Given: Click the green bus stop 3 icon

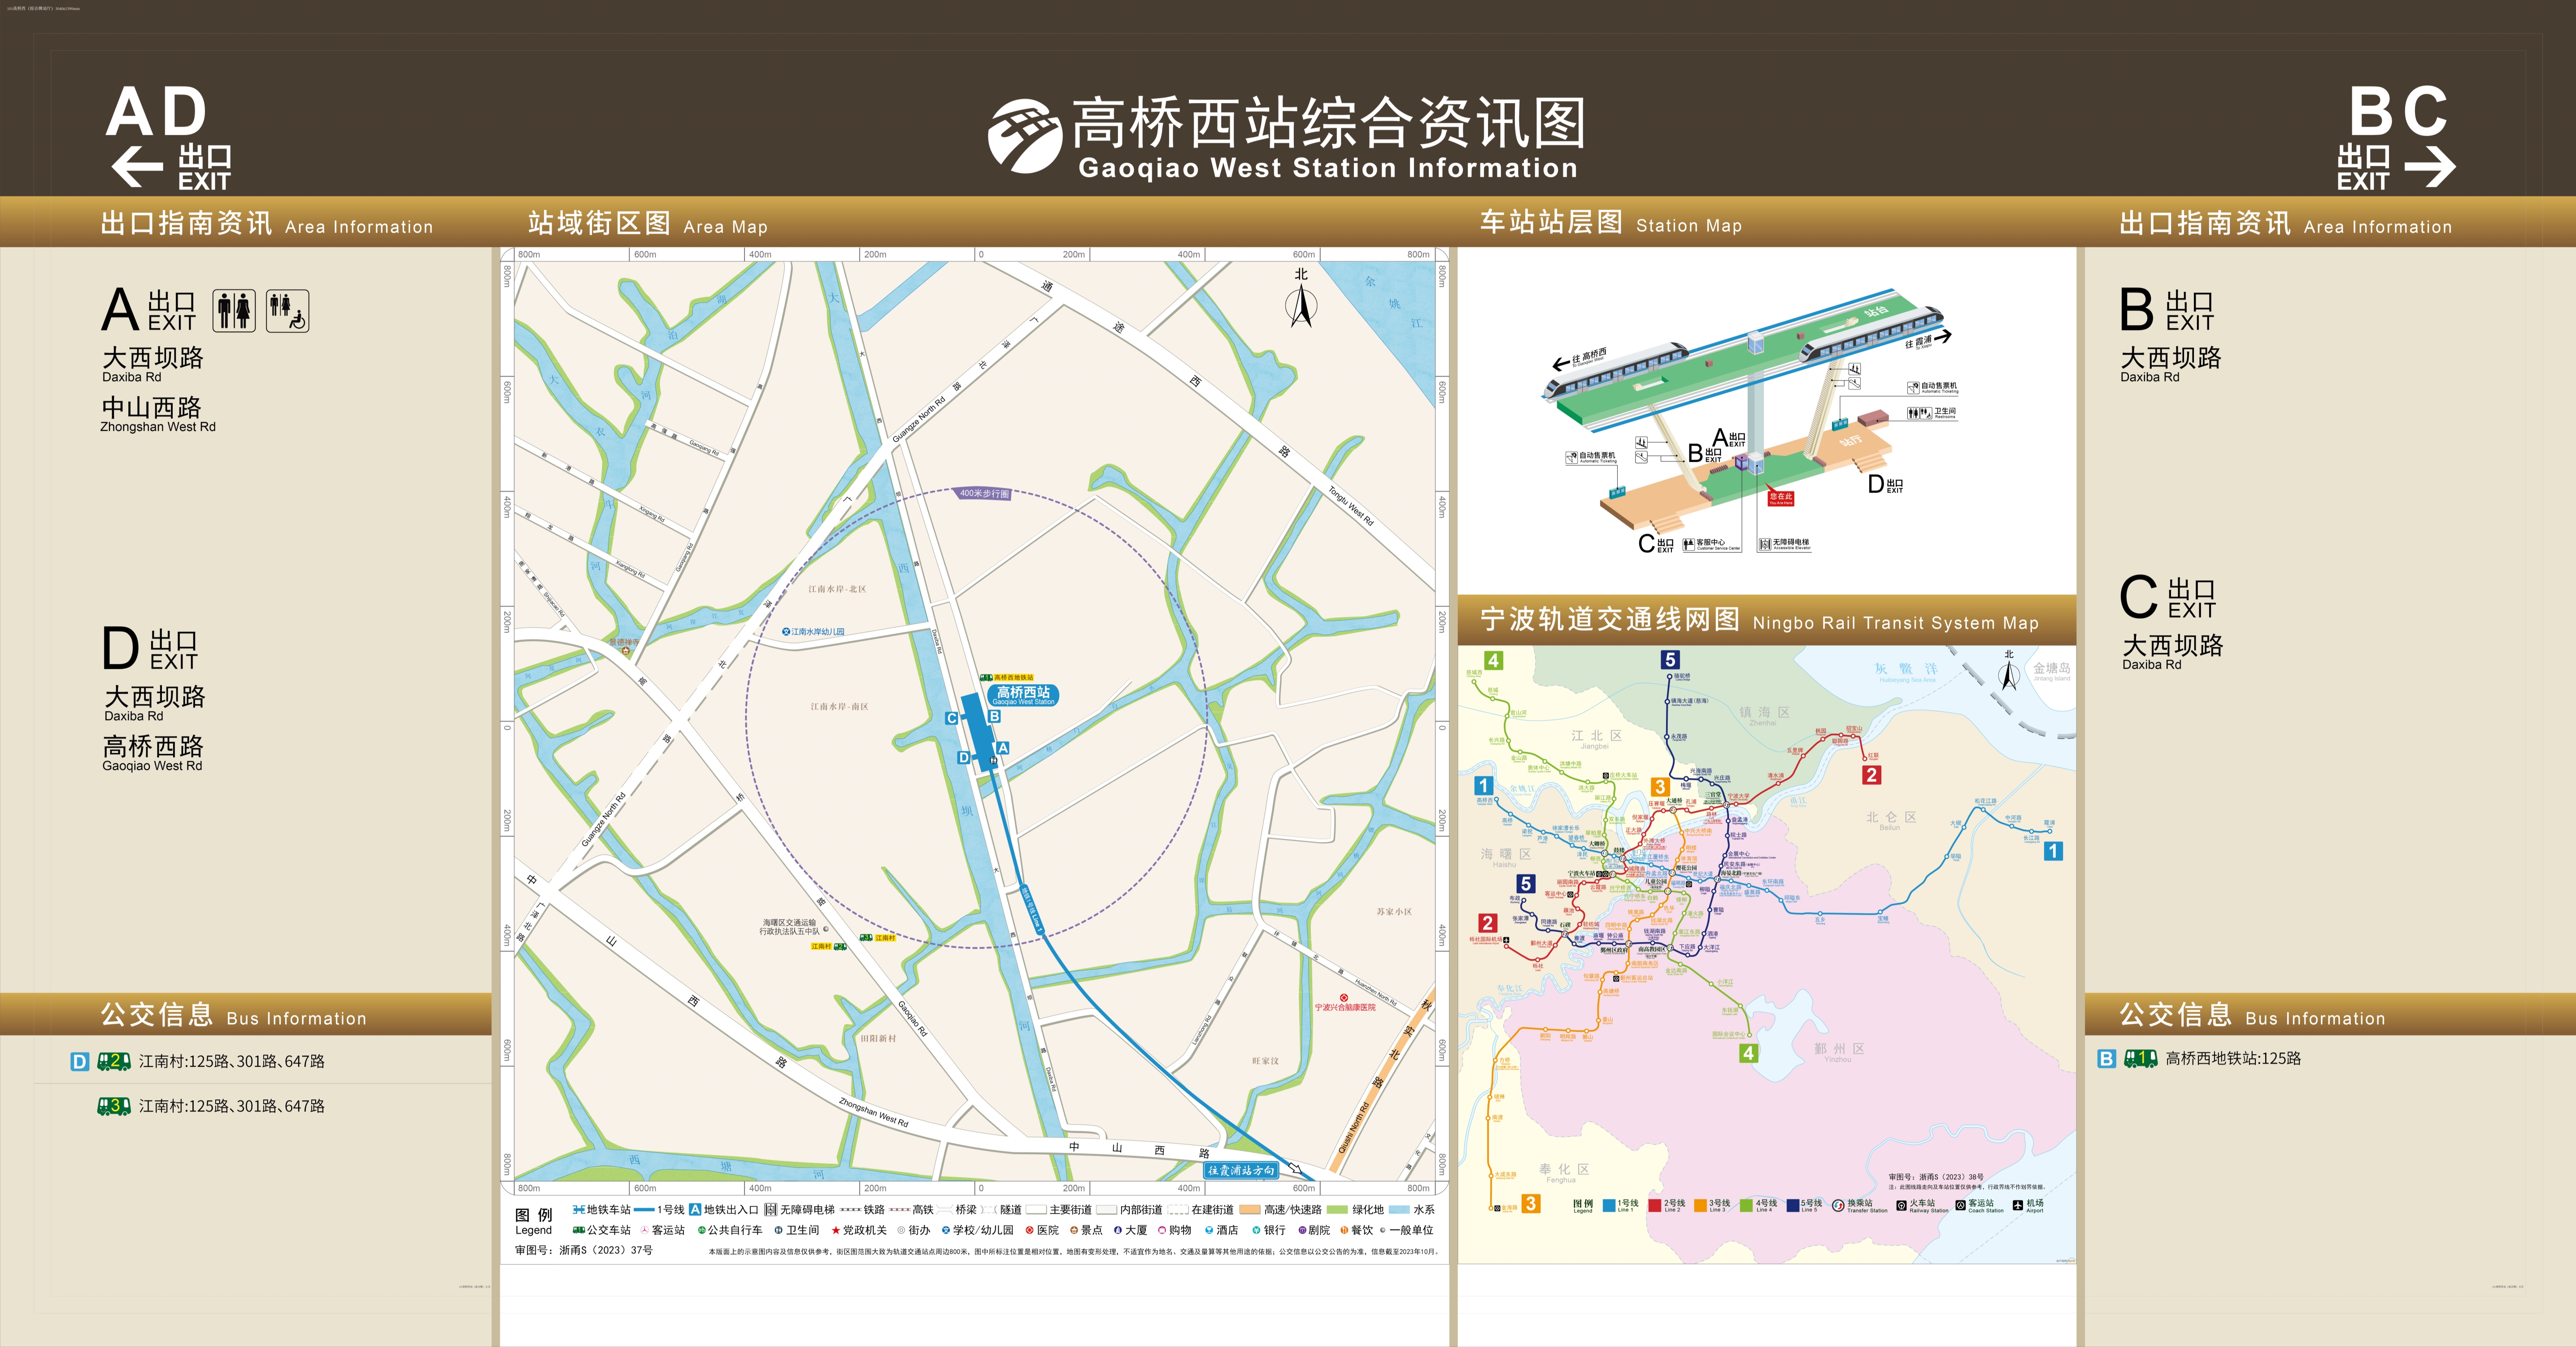Looking at the screenshot, I should coord(114,1106).
